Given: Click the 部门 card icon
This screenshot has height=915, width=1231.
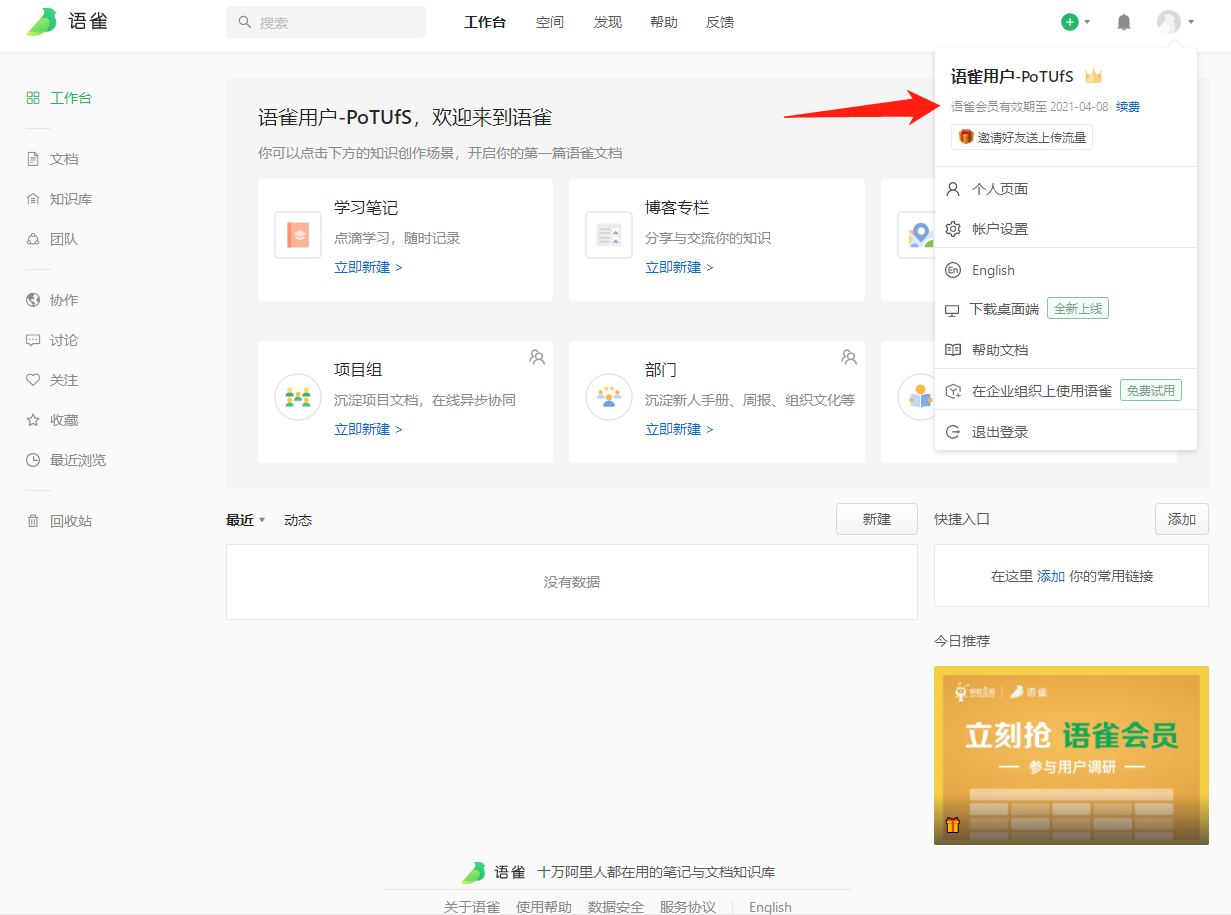Looking at the screenshot, I should pyautogui.click(x=609, y=397).
